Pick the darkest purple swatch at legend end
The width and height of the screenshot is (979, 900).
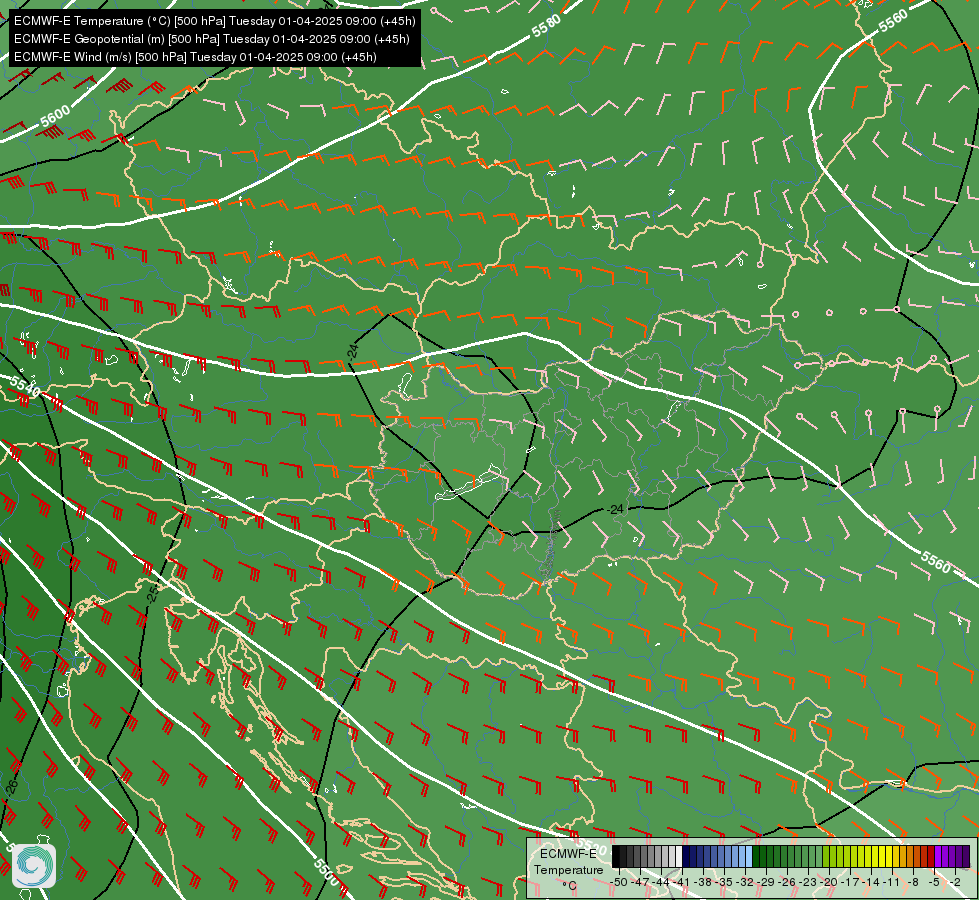pyautogui.click(x=966, y=856)
